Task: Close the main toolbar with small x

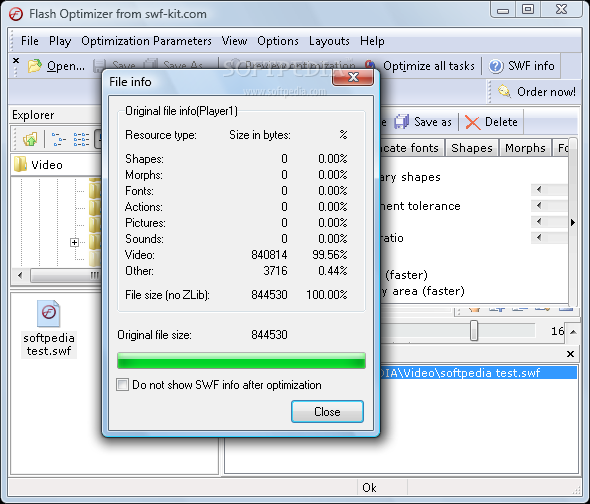Action: pos(16,60)
